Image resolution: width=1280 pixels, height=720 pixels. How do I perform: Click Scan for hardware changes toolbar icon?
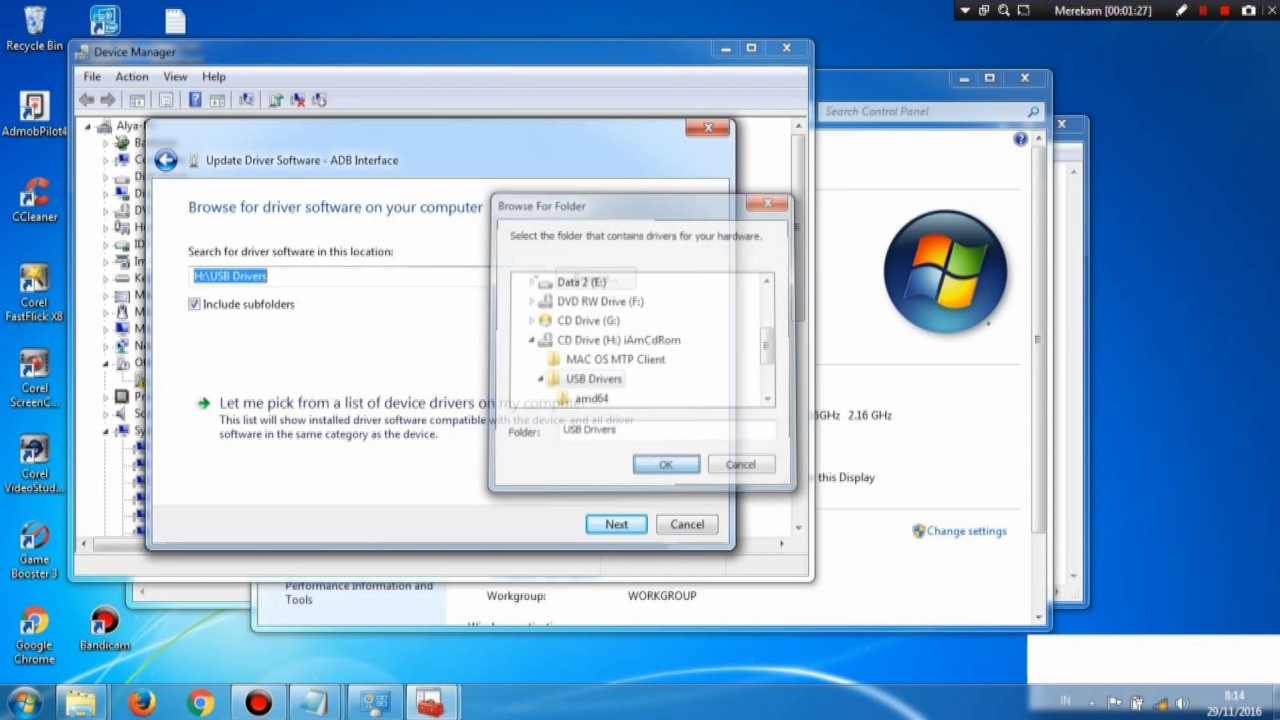(246, 100)
